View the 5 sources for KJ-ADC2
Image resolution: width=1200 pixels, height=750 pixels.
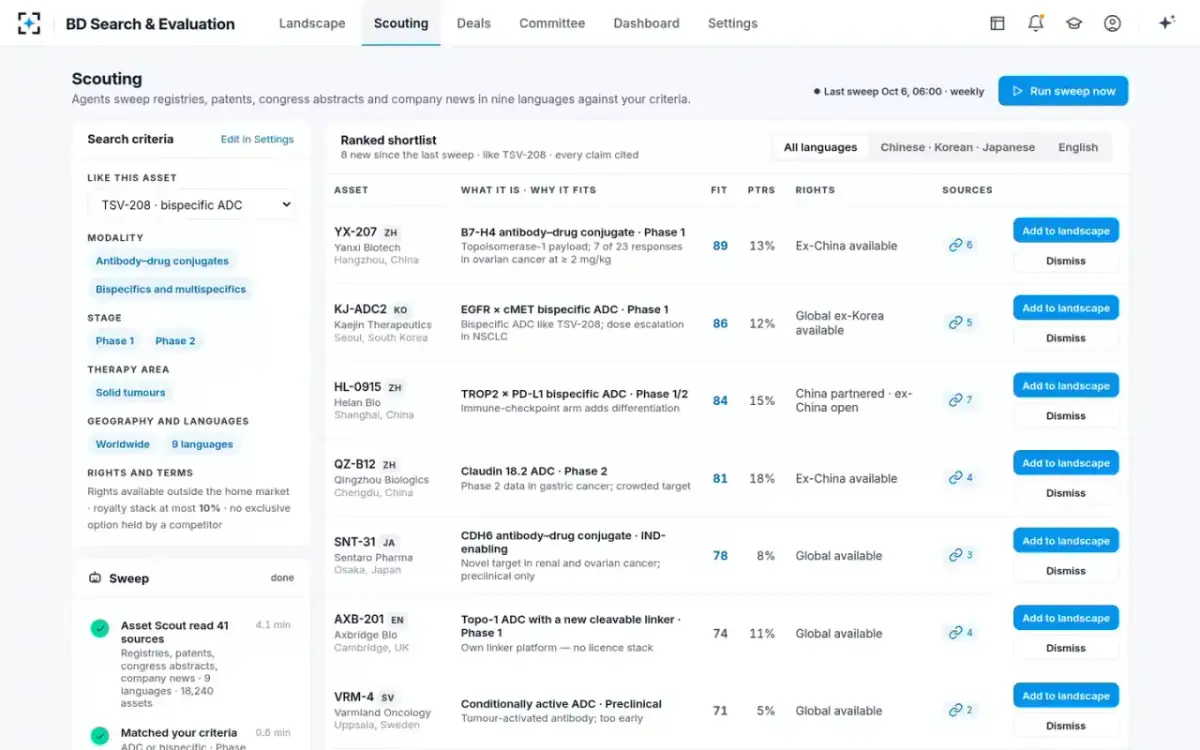961,323
